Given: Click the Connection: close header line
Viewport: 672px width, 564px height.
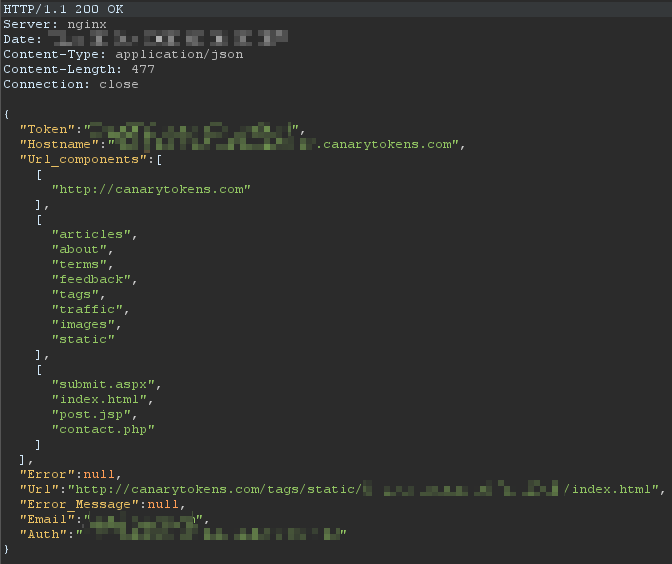Looking at the screenshot, I should click(x=71, y=84).
